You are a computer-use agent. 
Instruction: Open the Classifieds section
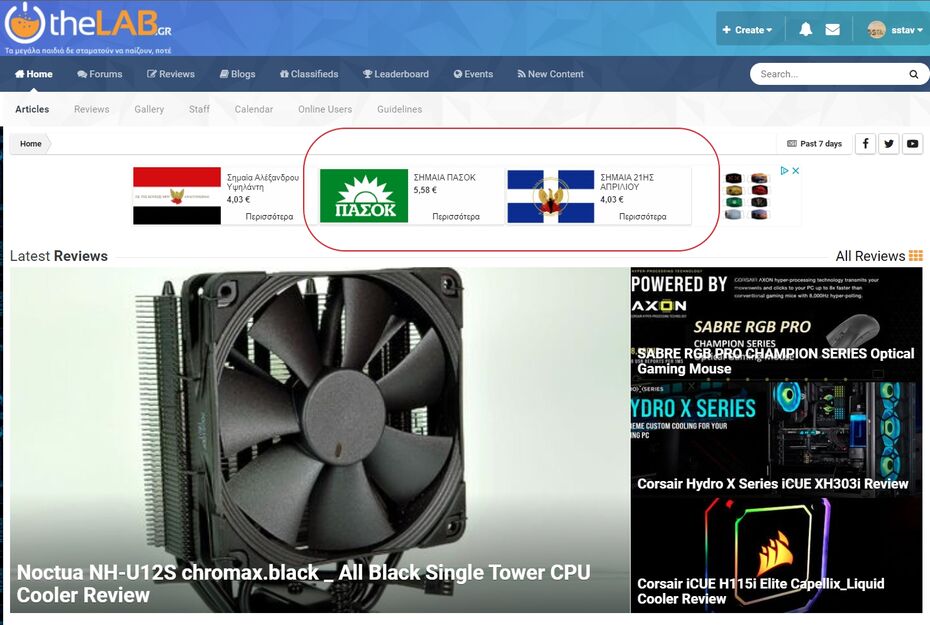point(309,74)
